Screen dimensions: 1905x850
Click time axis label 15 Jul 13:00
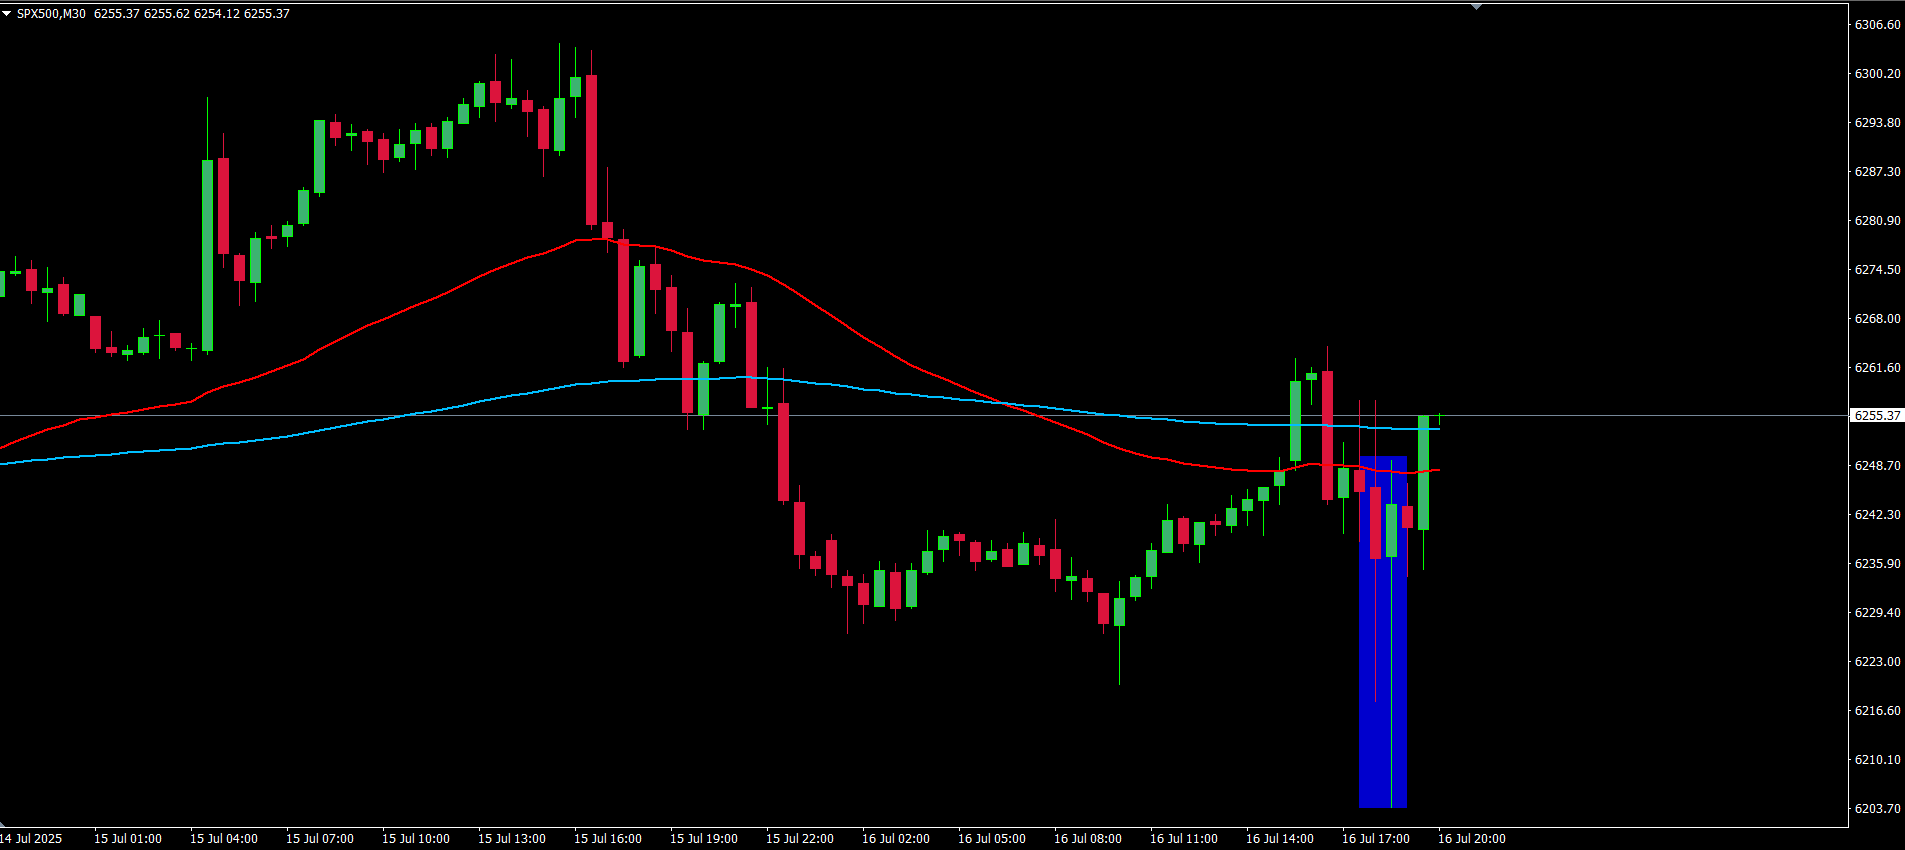512,839
